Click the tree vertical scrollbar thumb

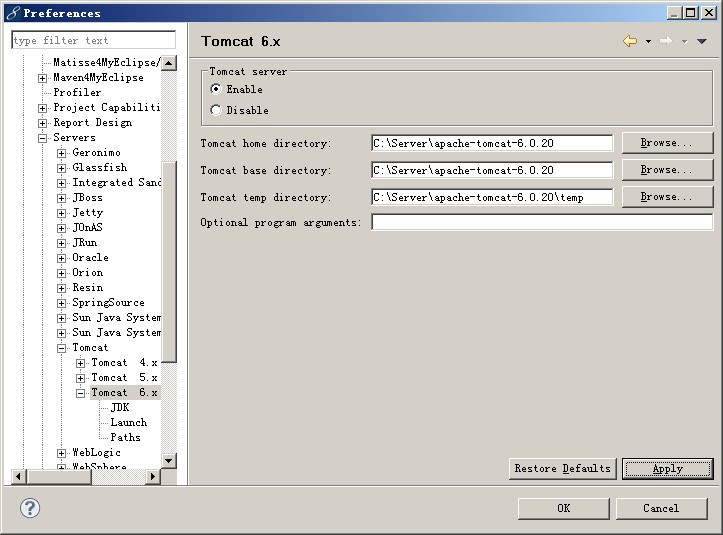point(169,262)
